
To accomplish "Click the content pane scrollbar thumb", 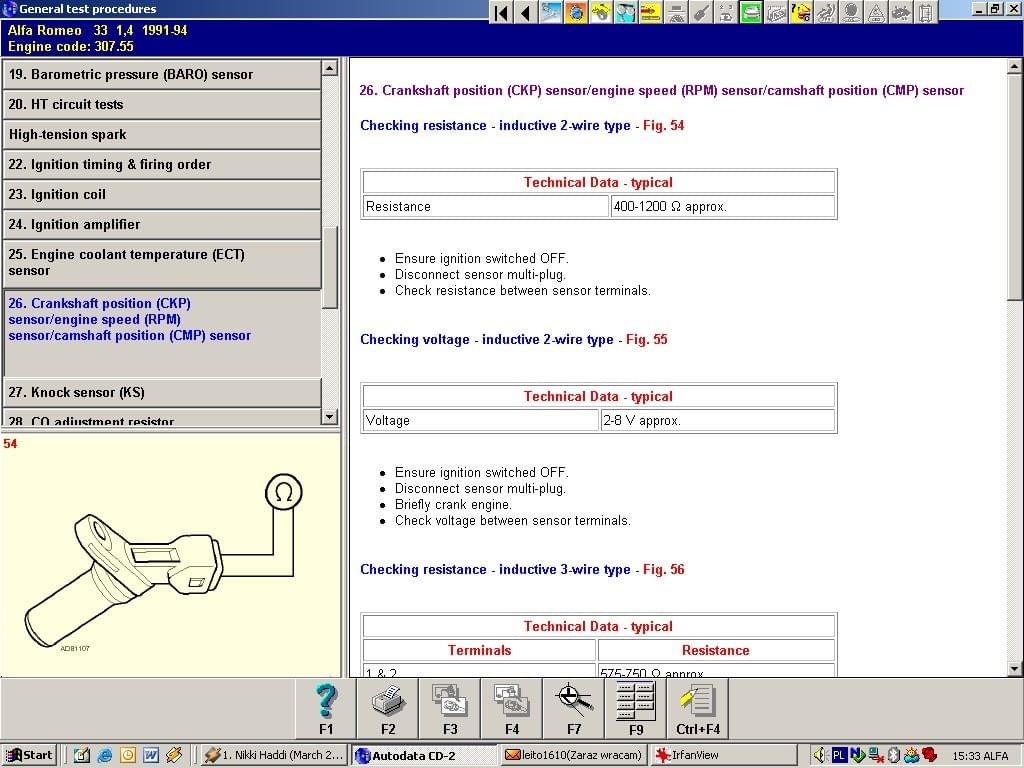I will coord(1014,187).
